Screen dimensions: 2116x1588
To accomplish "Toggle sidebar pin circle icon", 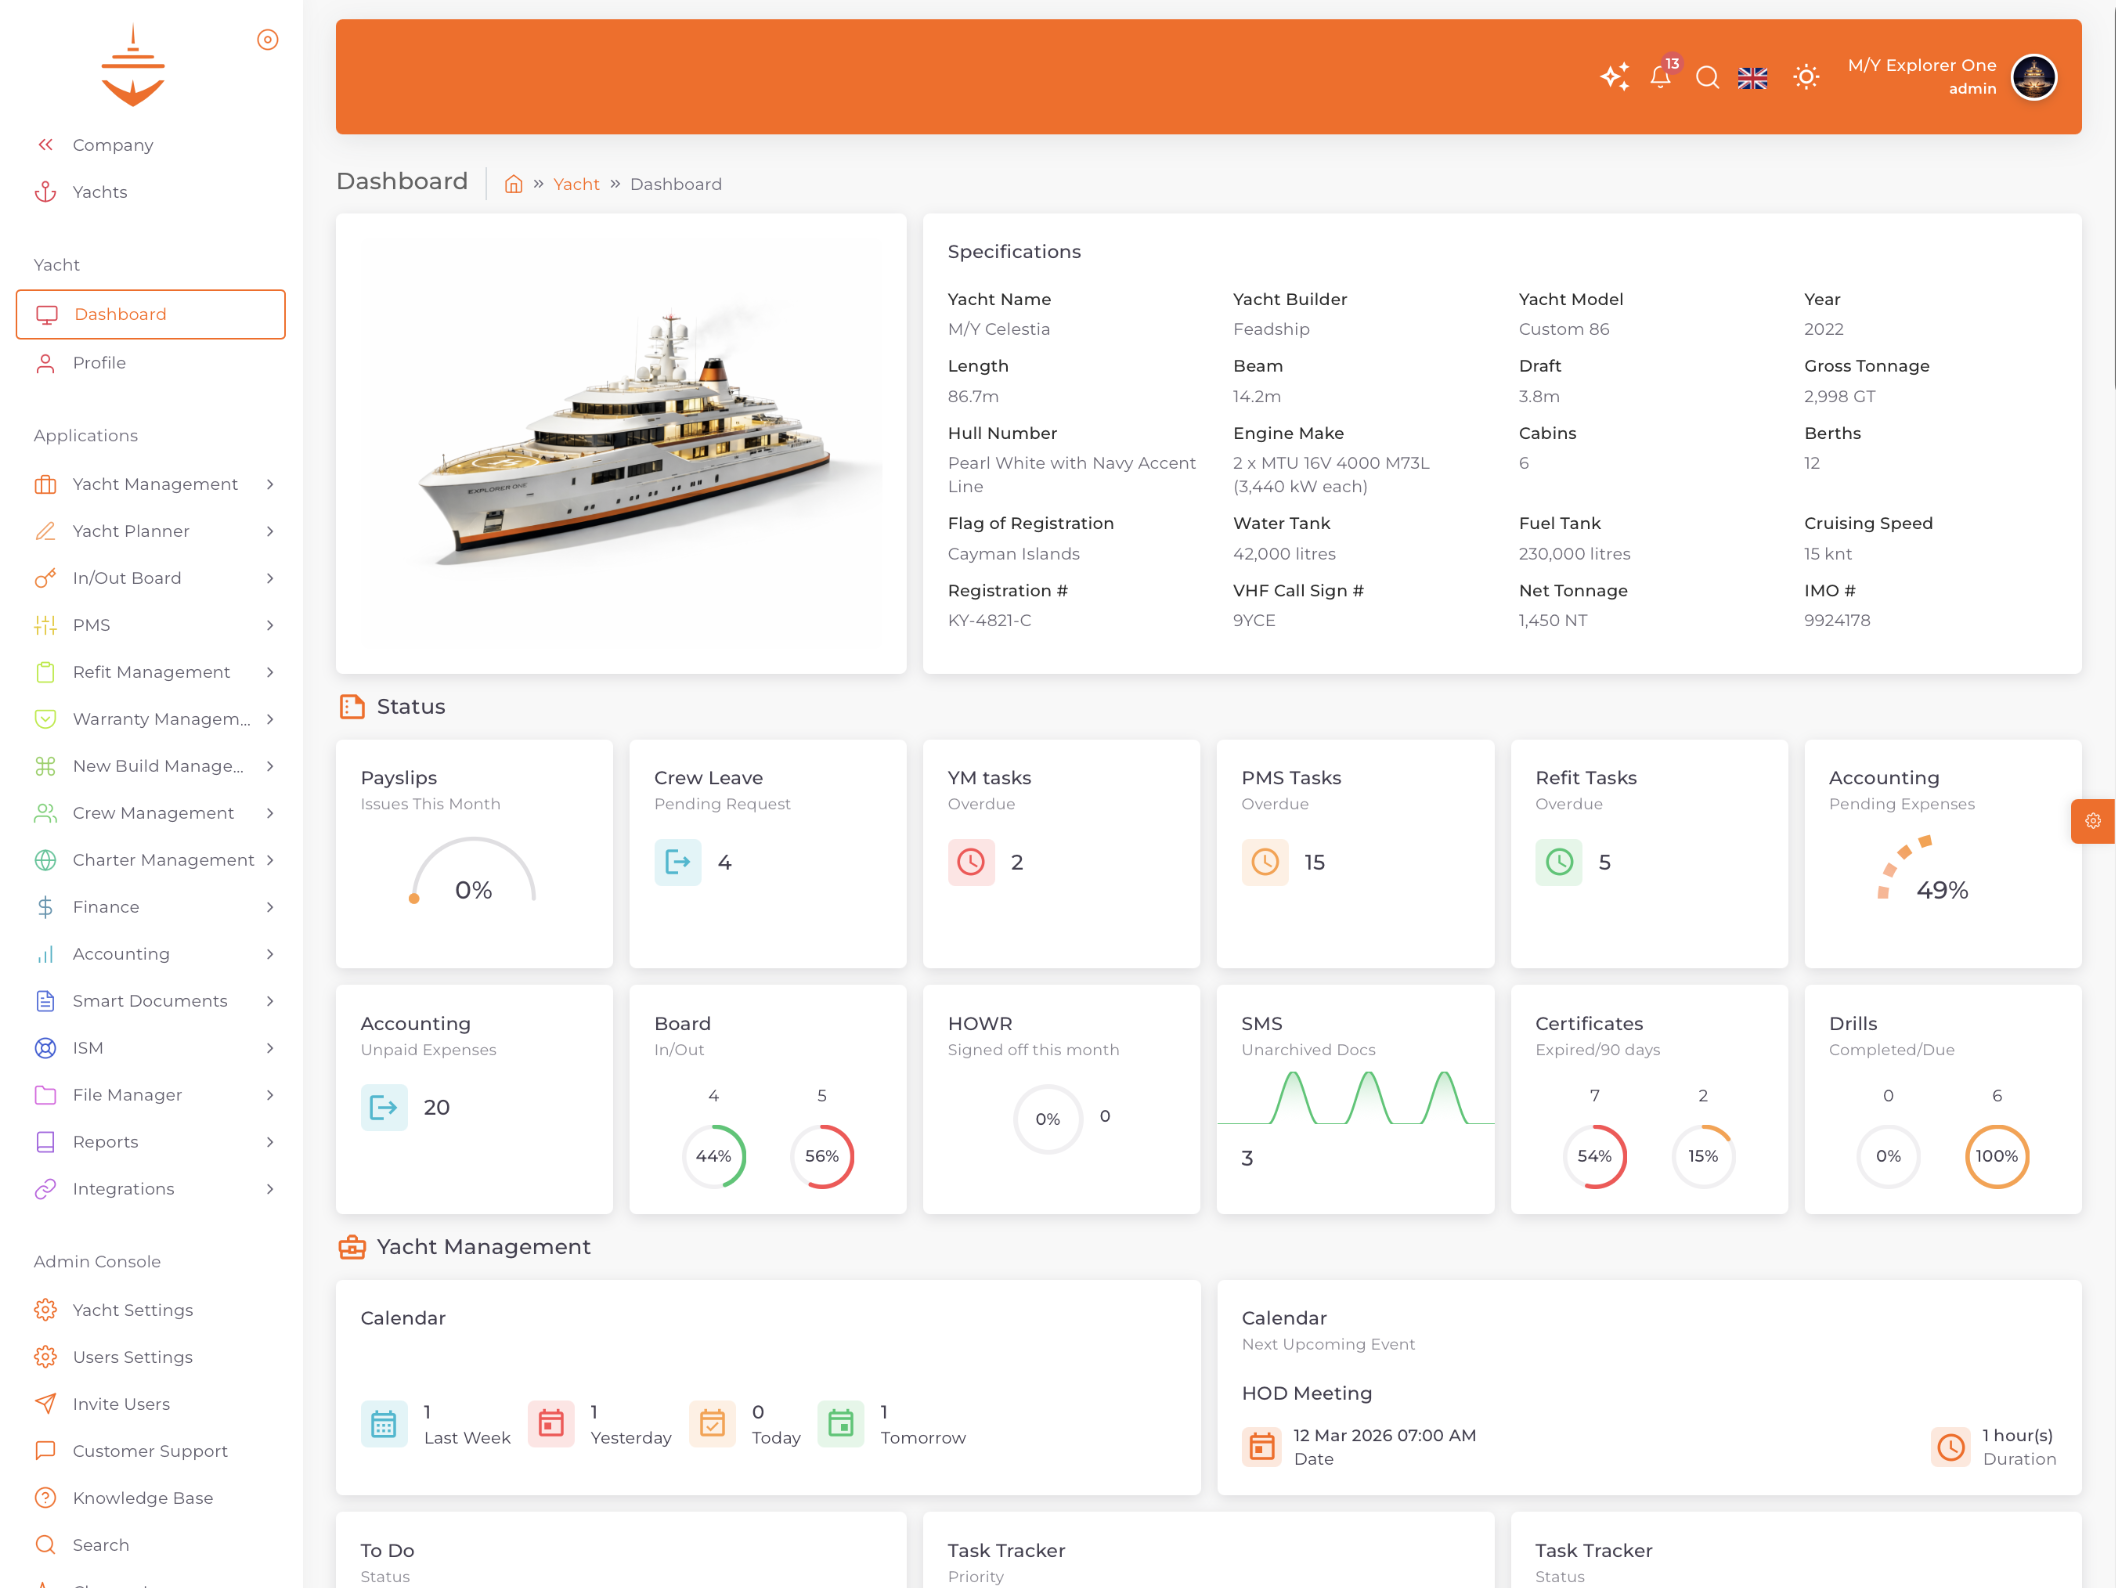I will [x=267, y=40].
